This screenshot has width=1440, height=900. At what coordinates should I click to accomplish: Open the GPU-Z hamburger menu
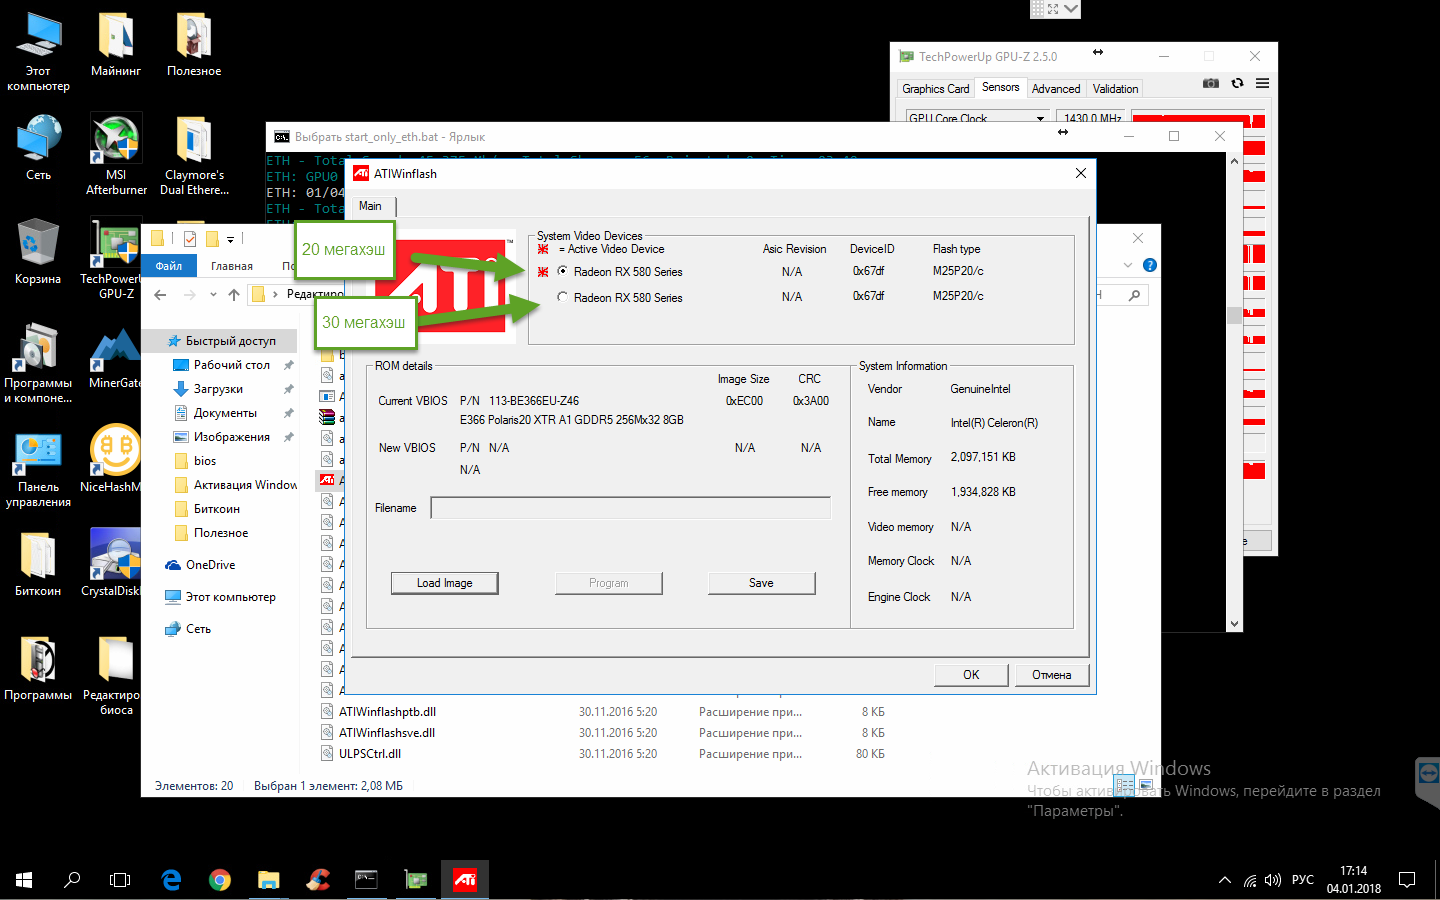[1263, 83]
